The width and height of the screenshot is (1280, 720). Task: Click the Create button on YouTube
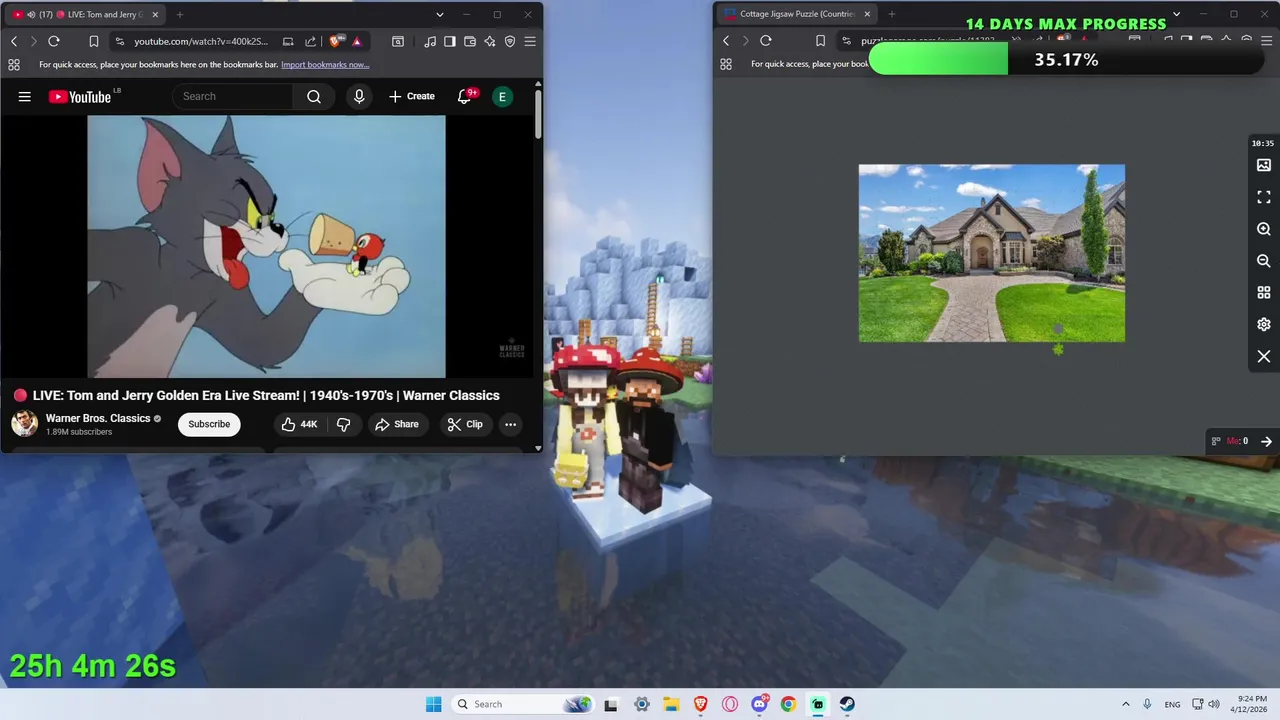coord(412,96)
